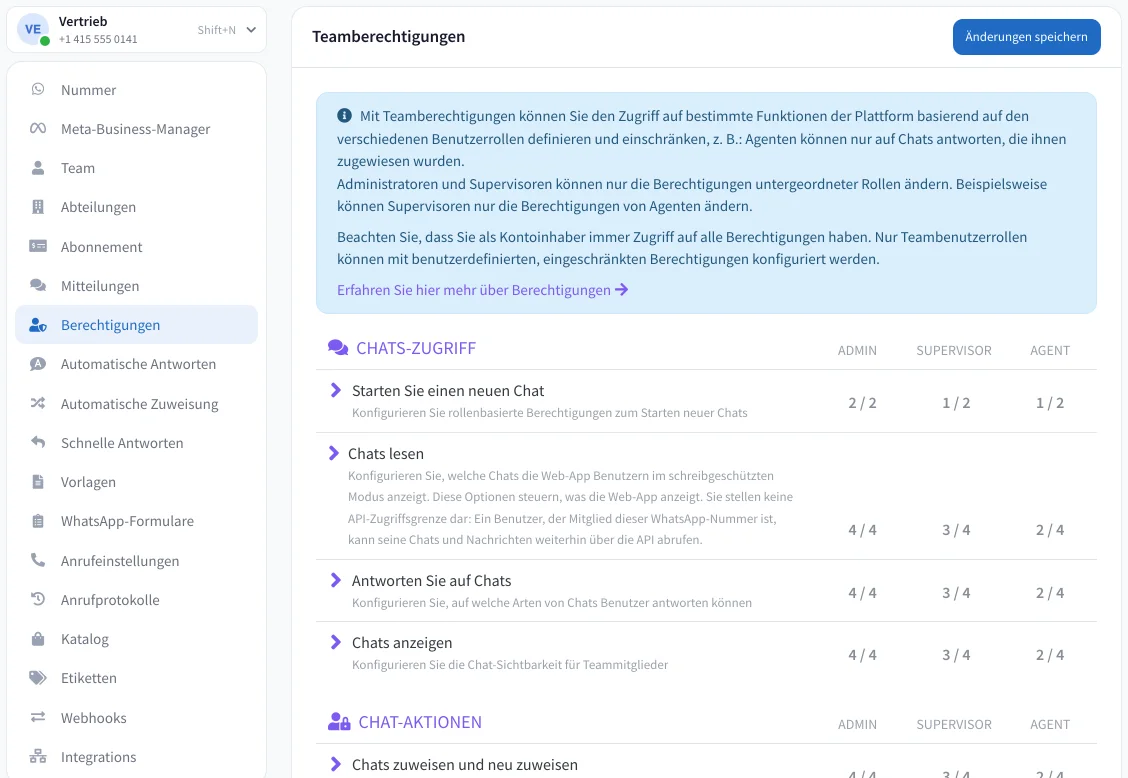1128x778 pixels.
Task: Expand 'Chats zuweisen und neu zuweisen' row
Action: [335, 764]
